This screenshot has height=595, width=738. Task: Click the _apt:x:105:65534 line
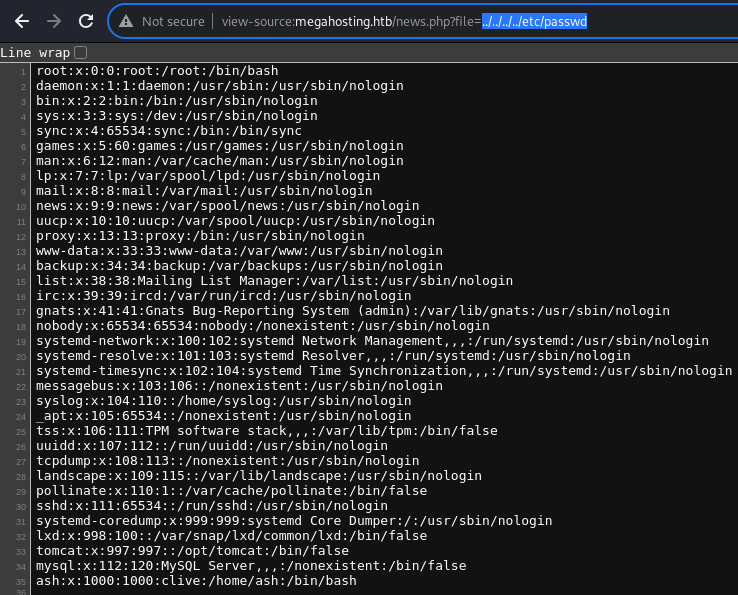click(x=224, y=416)
